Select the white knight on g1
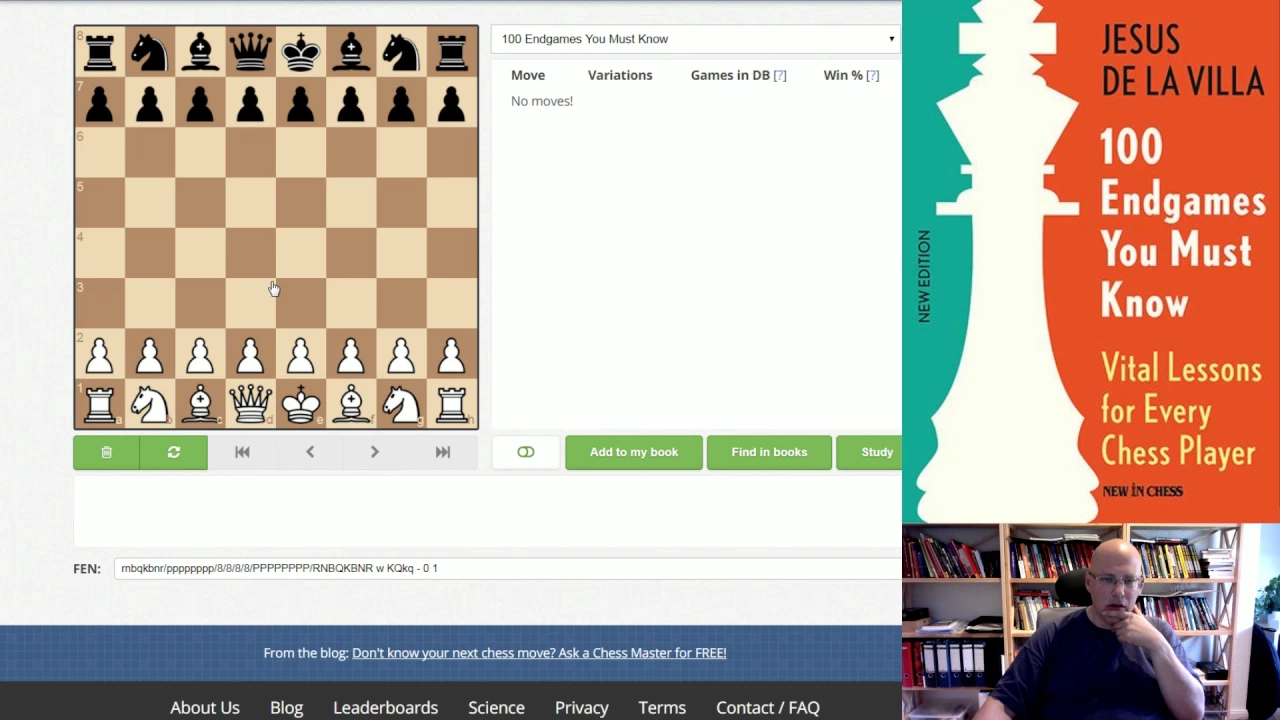 (x=401, y=403)
